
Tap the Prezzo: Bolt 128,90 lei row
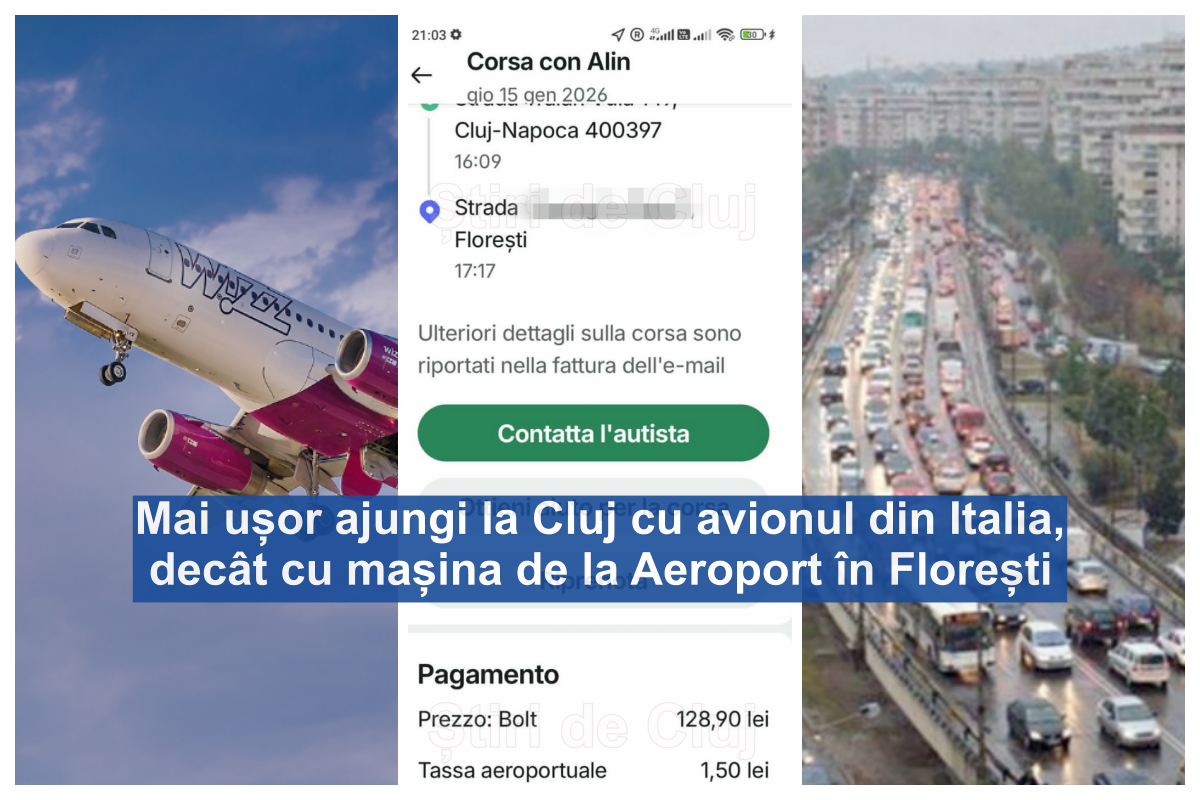pyautogui.click(x=594, y=719)
